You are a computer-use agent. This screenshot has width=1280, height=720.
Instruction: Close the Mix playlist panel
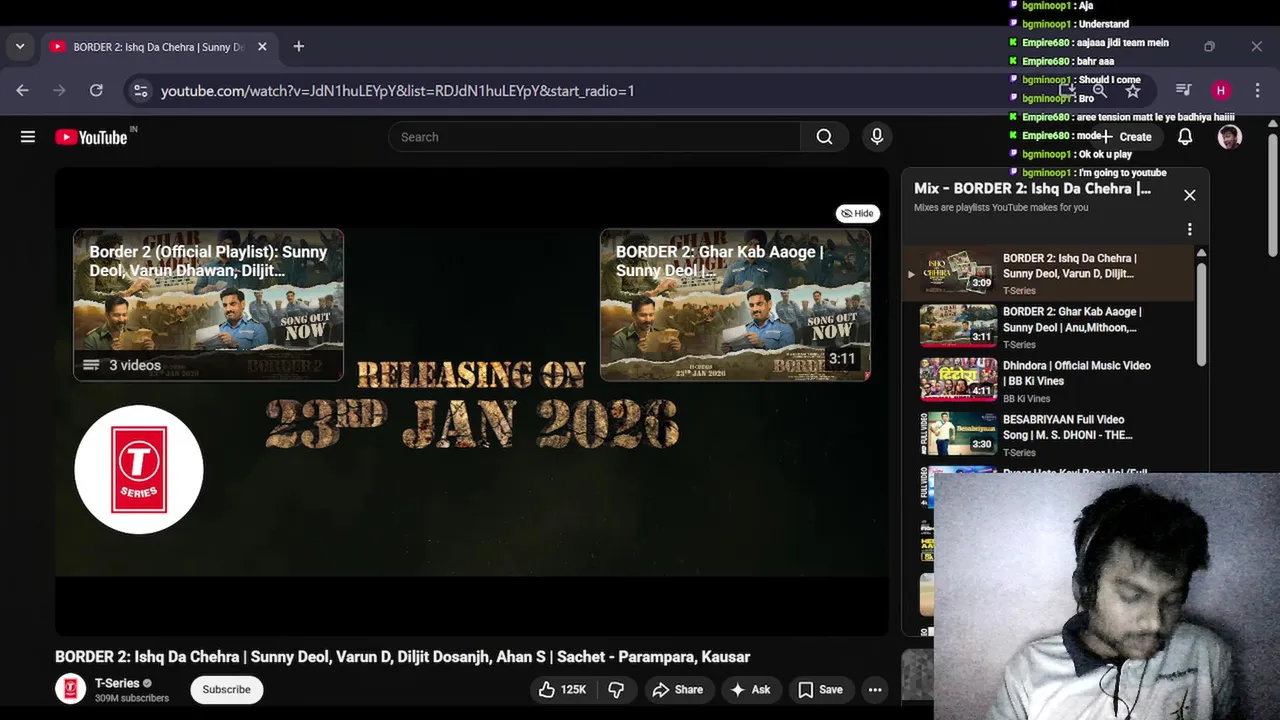pos(1190,196)
